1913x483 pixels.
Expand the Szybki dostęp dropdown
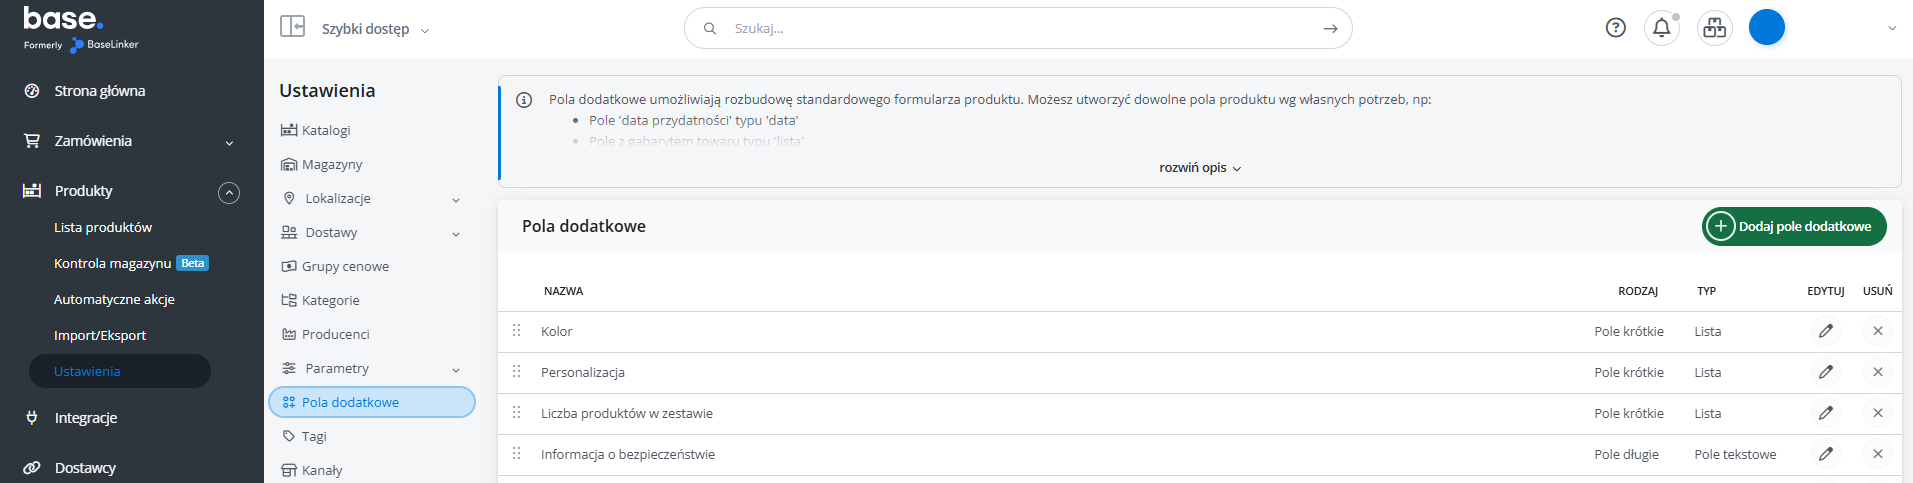376,29
